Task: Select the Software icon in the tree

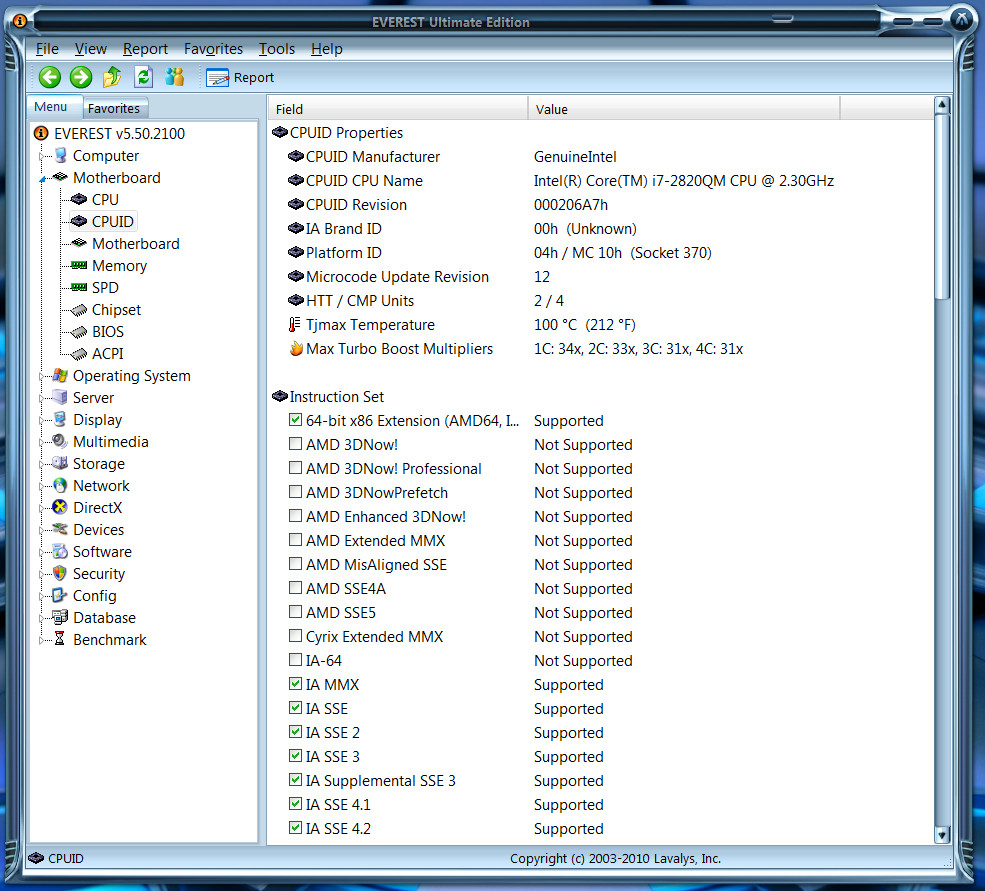Action: [60, 551]
